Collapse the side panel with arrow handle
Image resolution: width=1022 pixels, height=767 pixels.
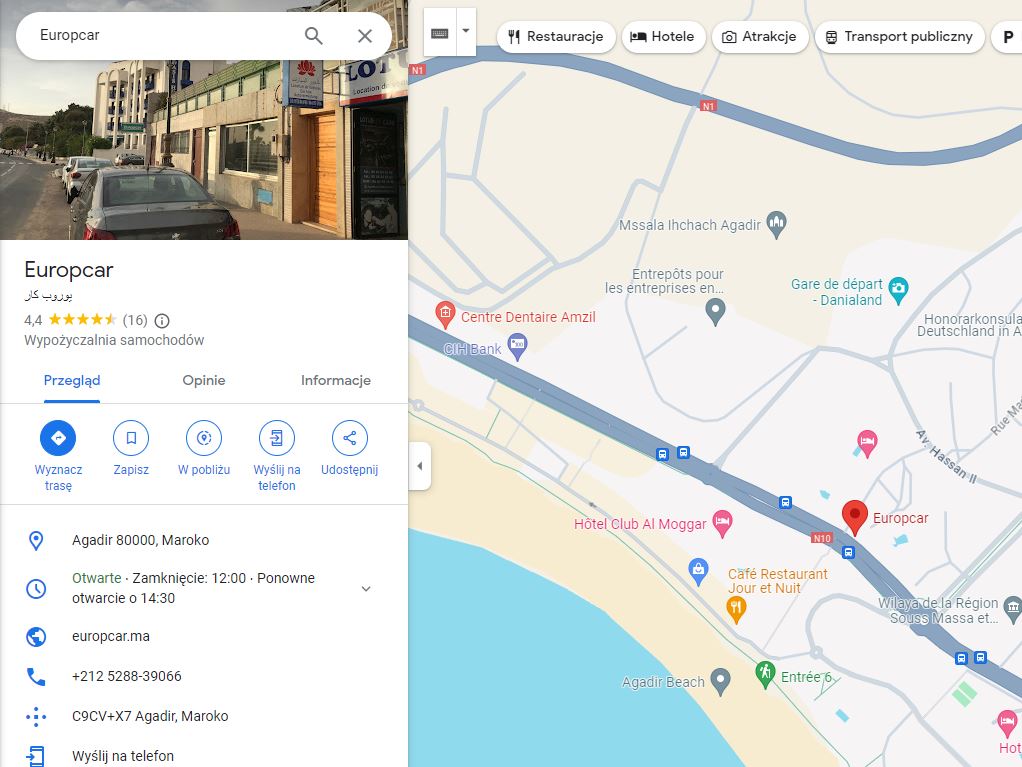tap(420, 466)
